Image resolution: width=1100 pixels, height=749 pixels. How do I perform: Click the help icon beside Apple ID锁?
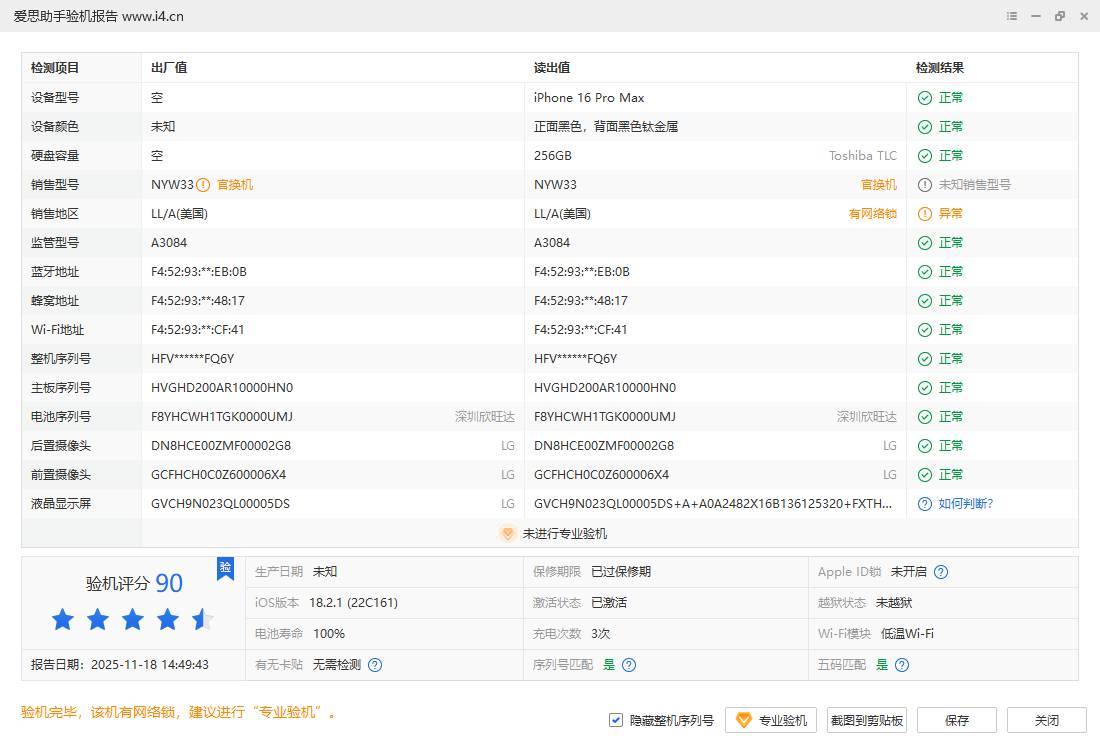coord(941,572)
